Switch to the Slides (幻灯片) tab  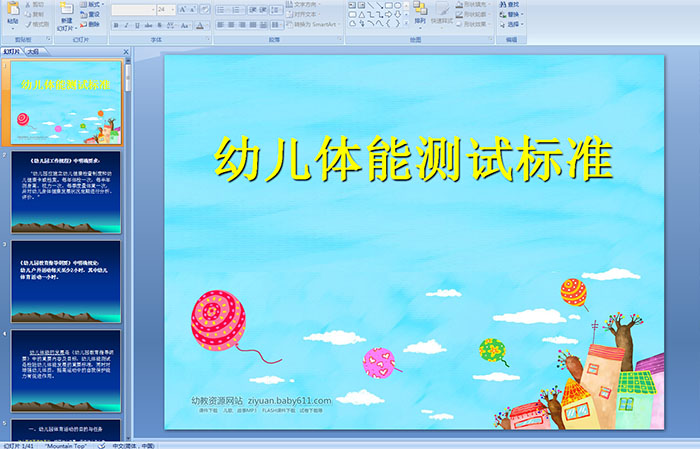[x=12, y=52]
